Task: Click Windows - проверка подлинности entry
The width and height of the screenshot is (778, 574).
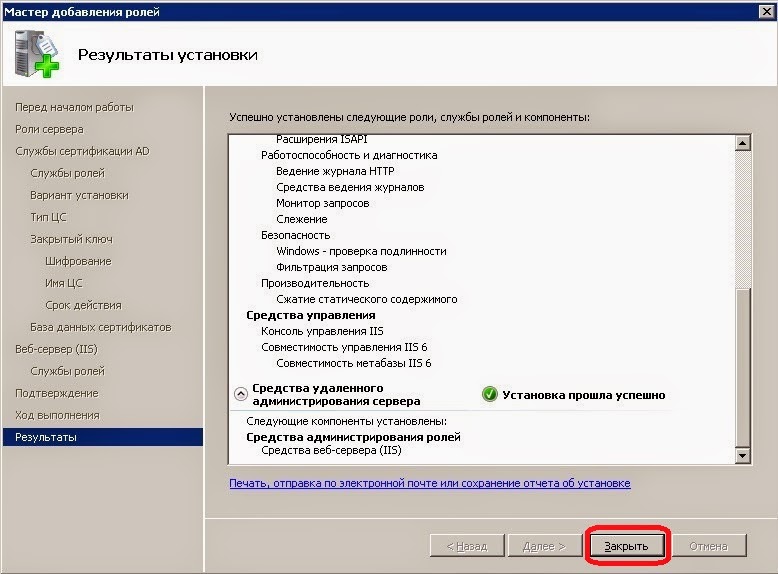Action: [361, 251]
